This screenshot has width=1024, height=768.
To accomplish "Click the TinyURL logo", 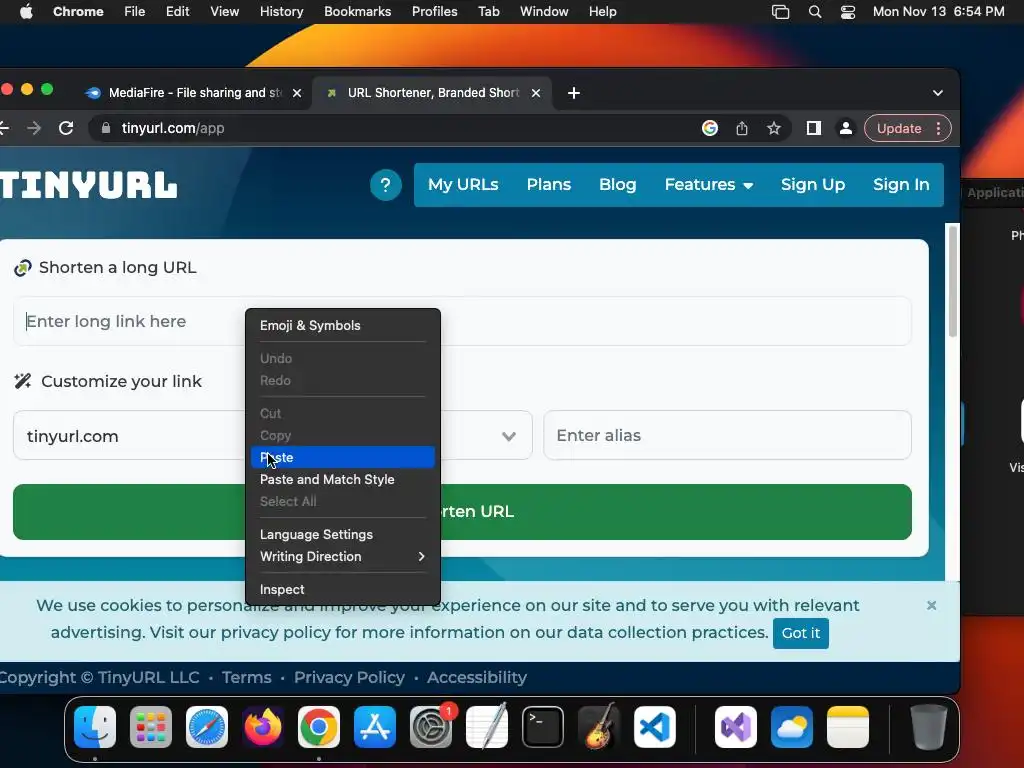I will (x=89, y=185).
